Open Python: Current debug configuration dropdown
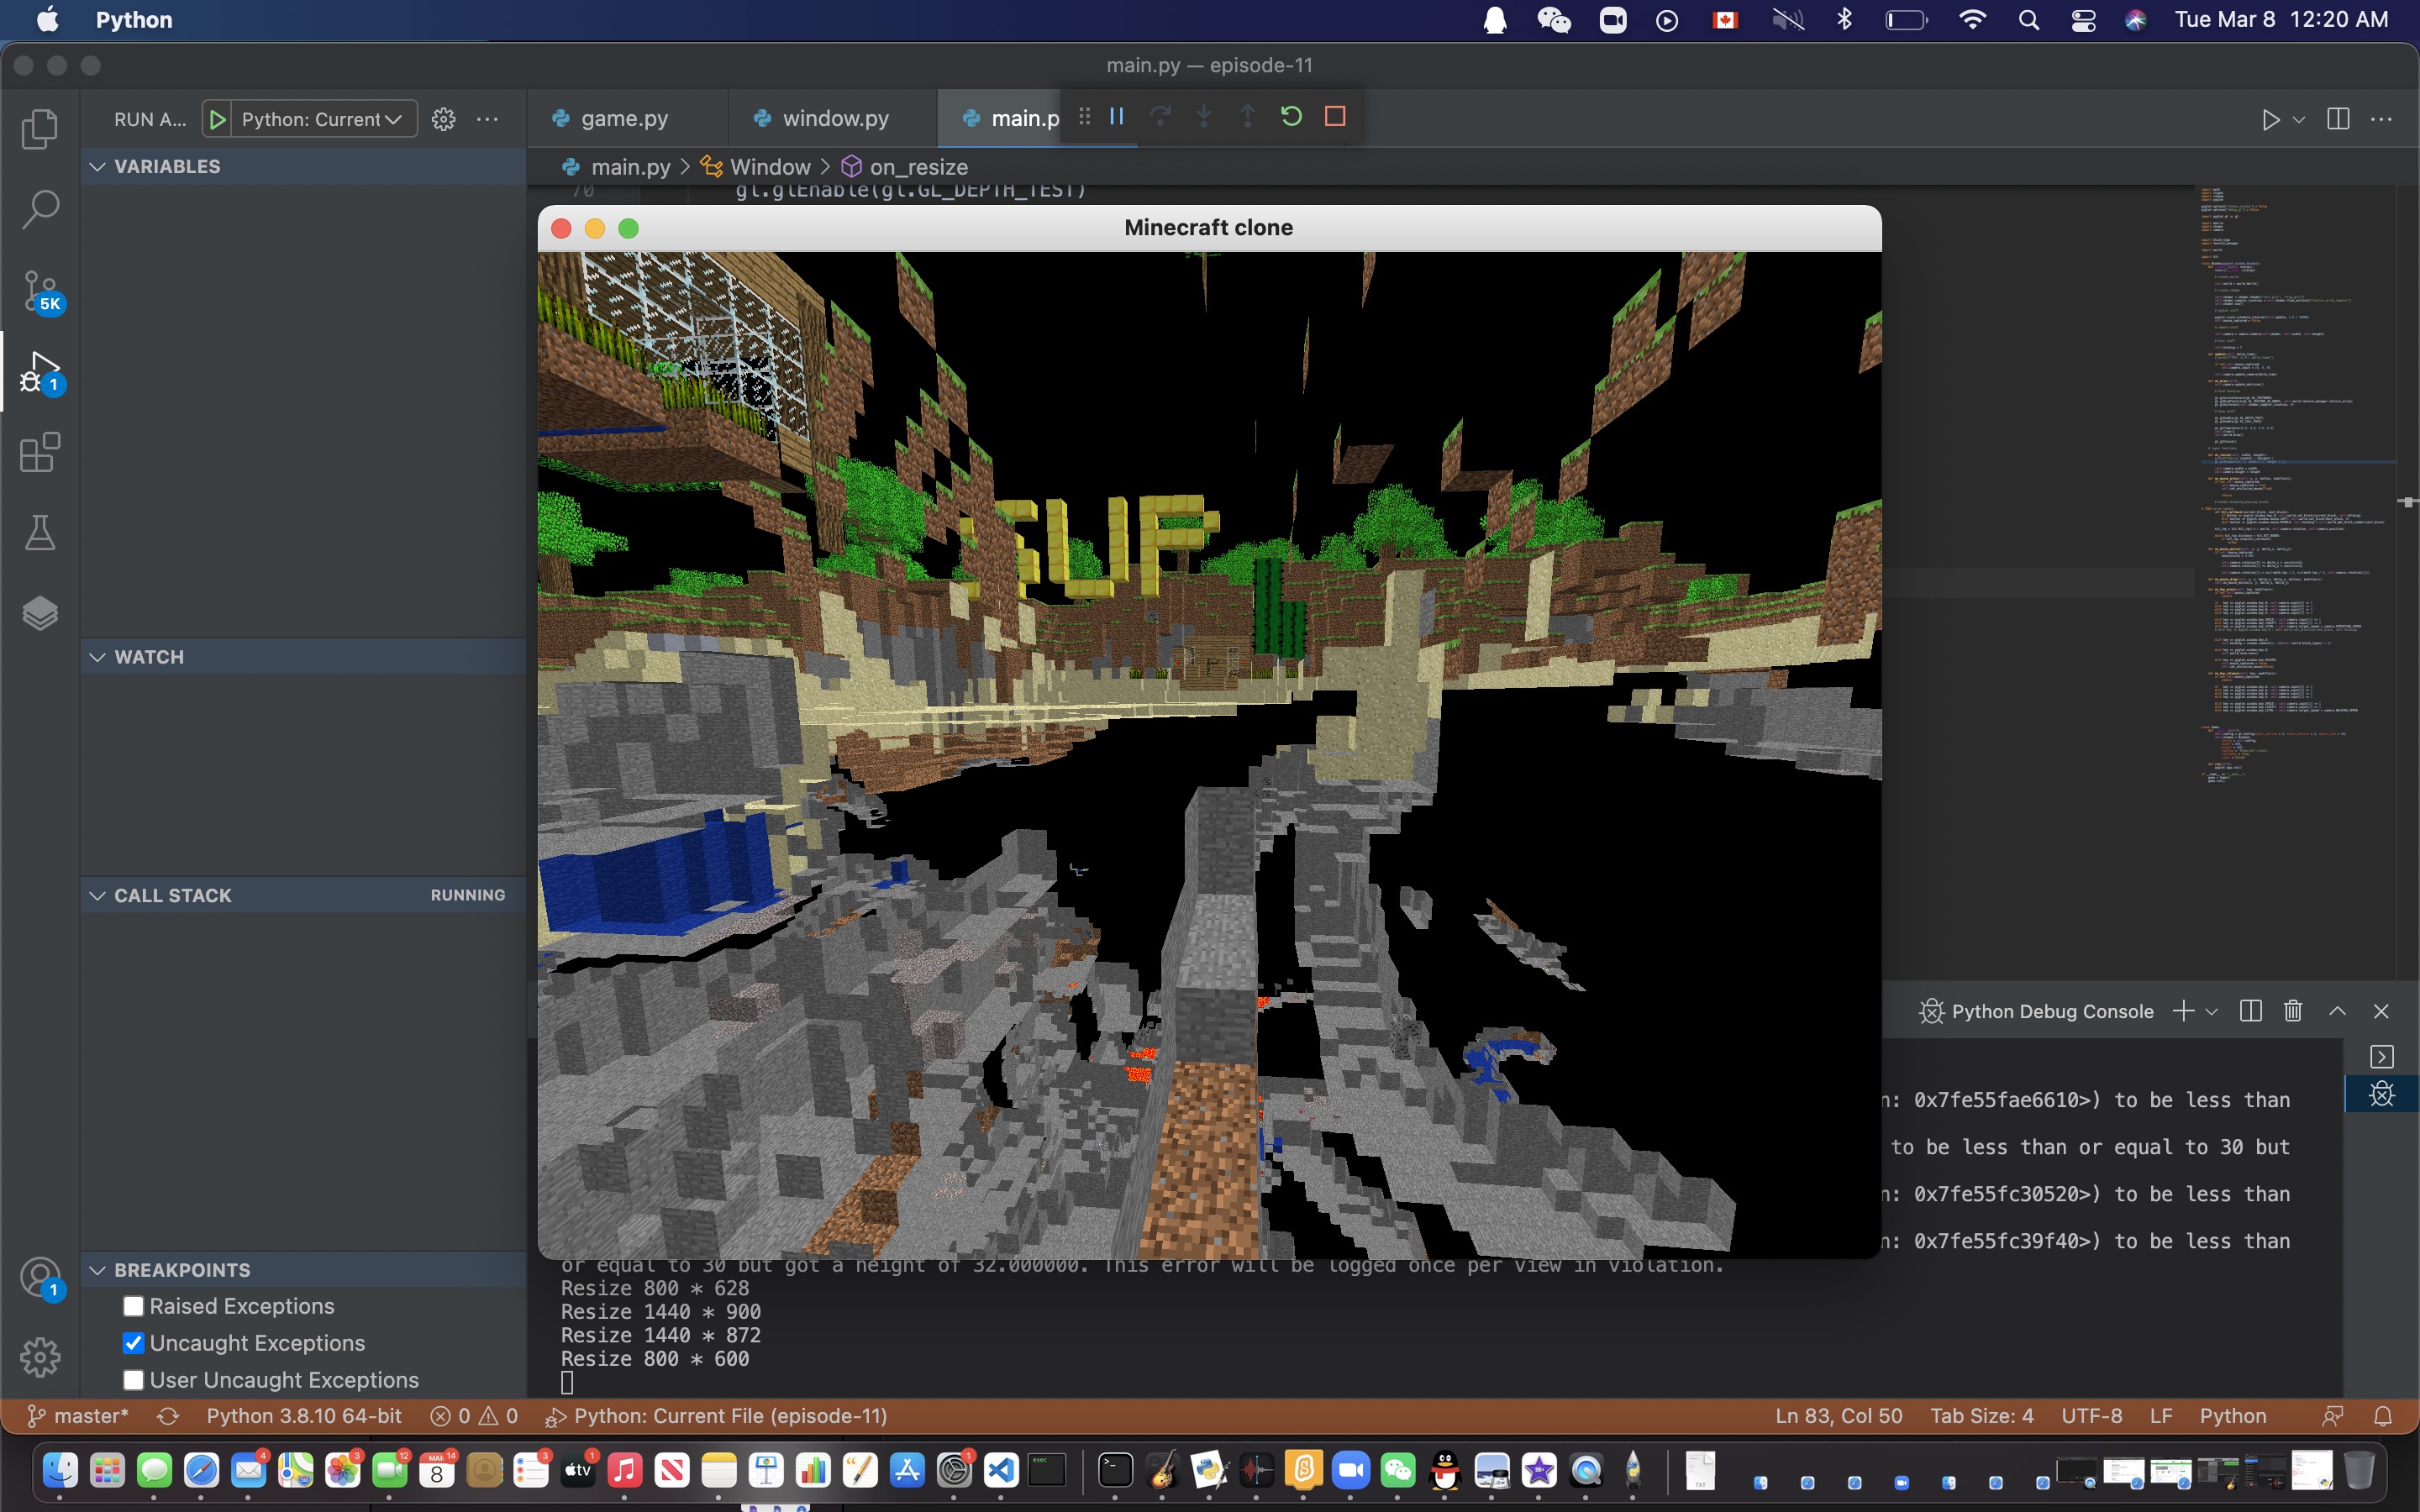This screenshot has width=2420, height=1512. coord(320,119)
